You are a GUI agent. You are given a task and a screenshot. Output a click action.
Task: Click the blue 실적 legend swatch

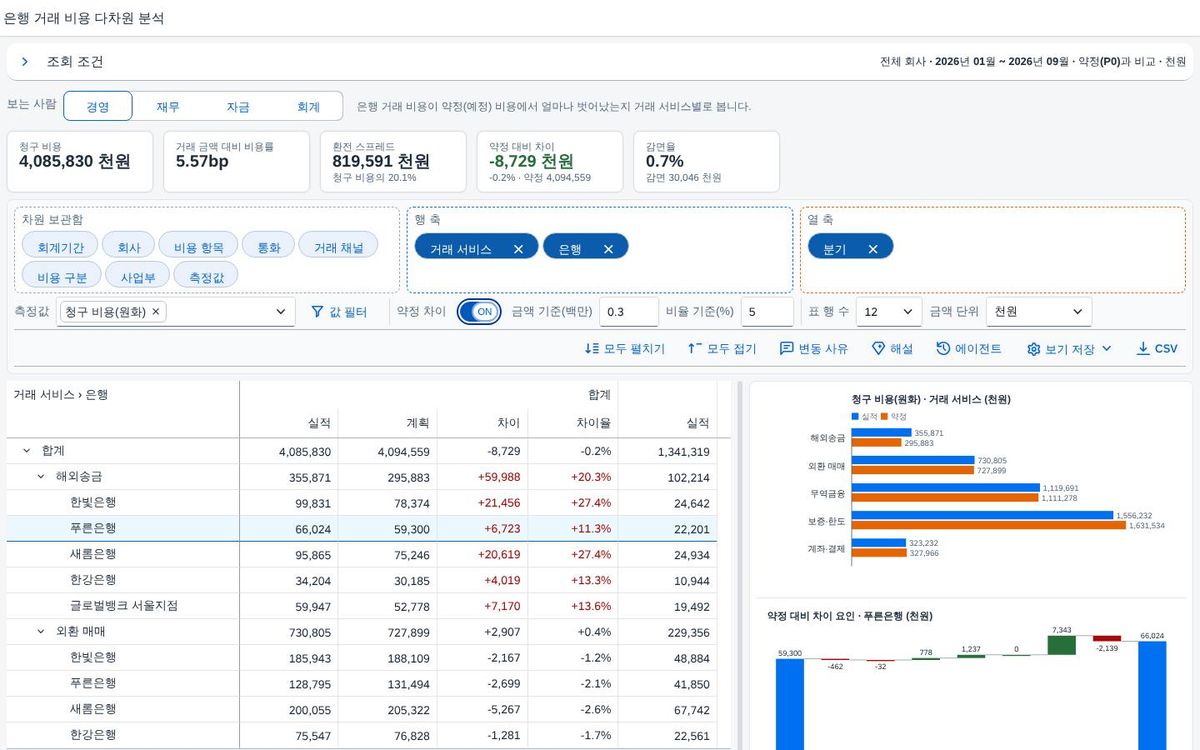click(855, 415)
